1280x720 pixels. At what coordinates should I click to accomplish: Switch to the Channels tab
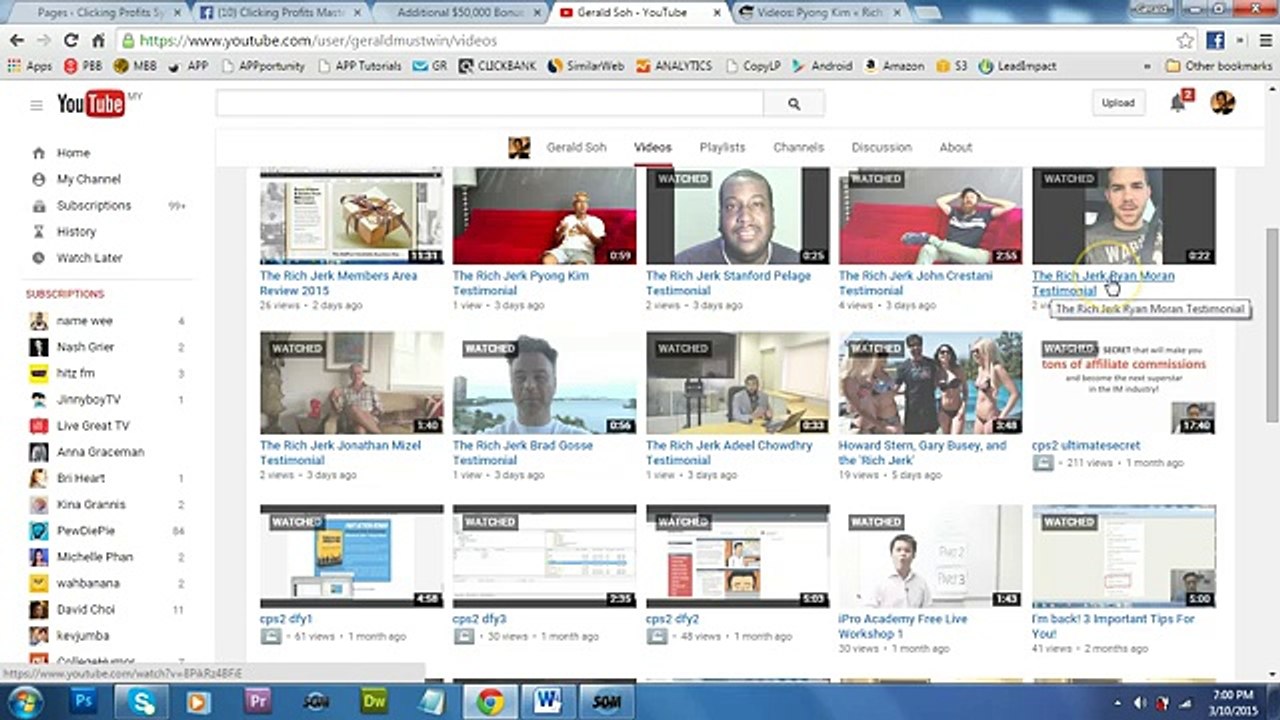click(x=798, y=147)
